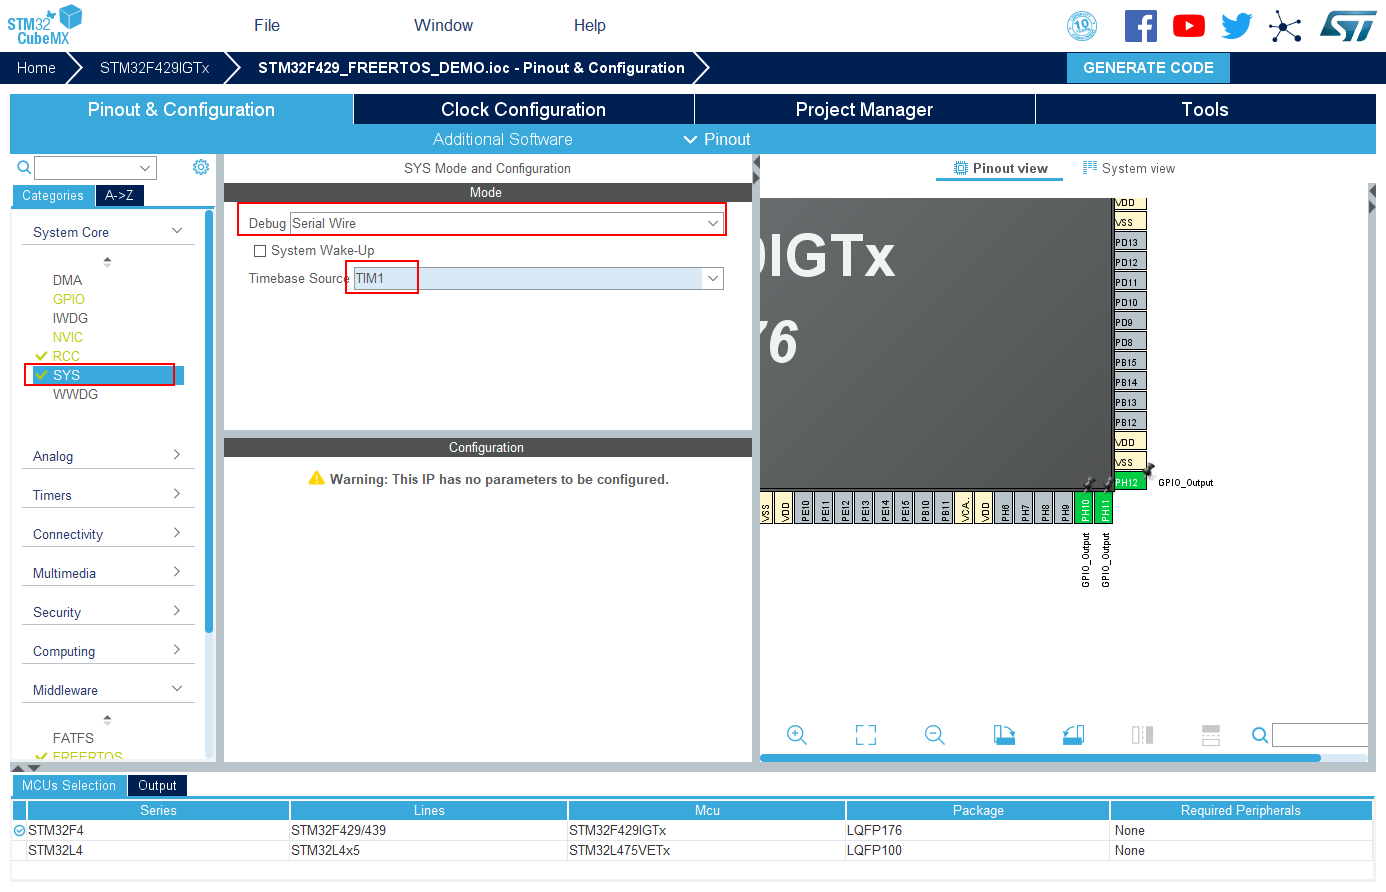1386x892 pixels.
Task: Open the Help menu
Action: (x=589, y=25)
